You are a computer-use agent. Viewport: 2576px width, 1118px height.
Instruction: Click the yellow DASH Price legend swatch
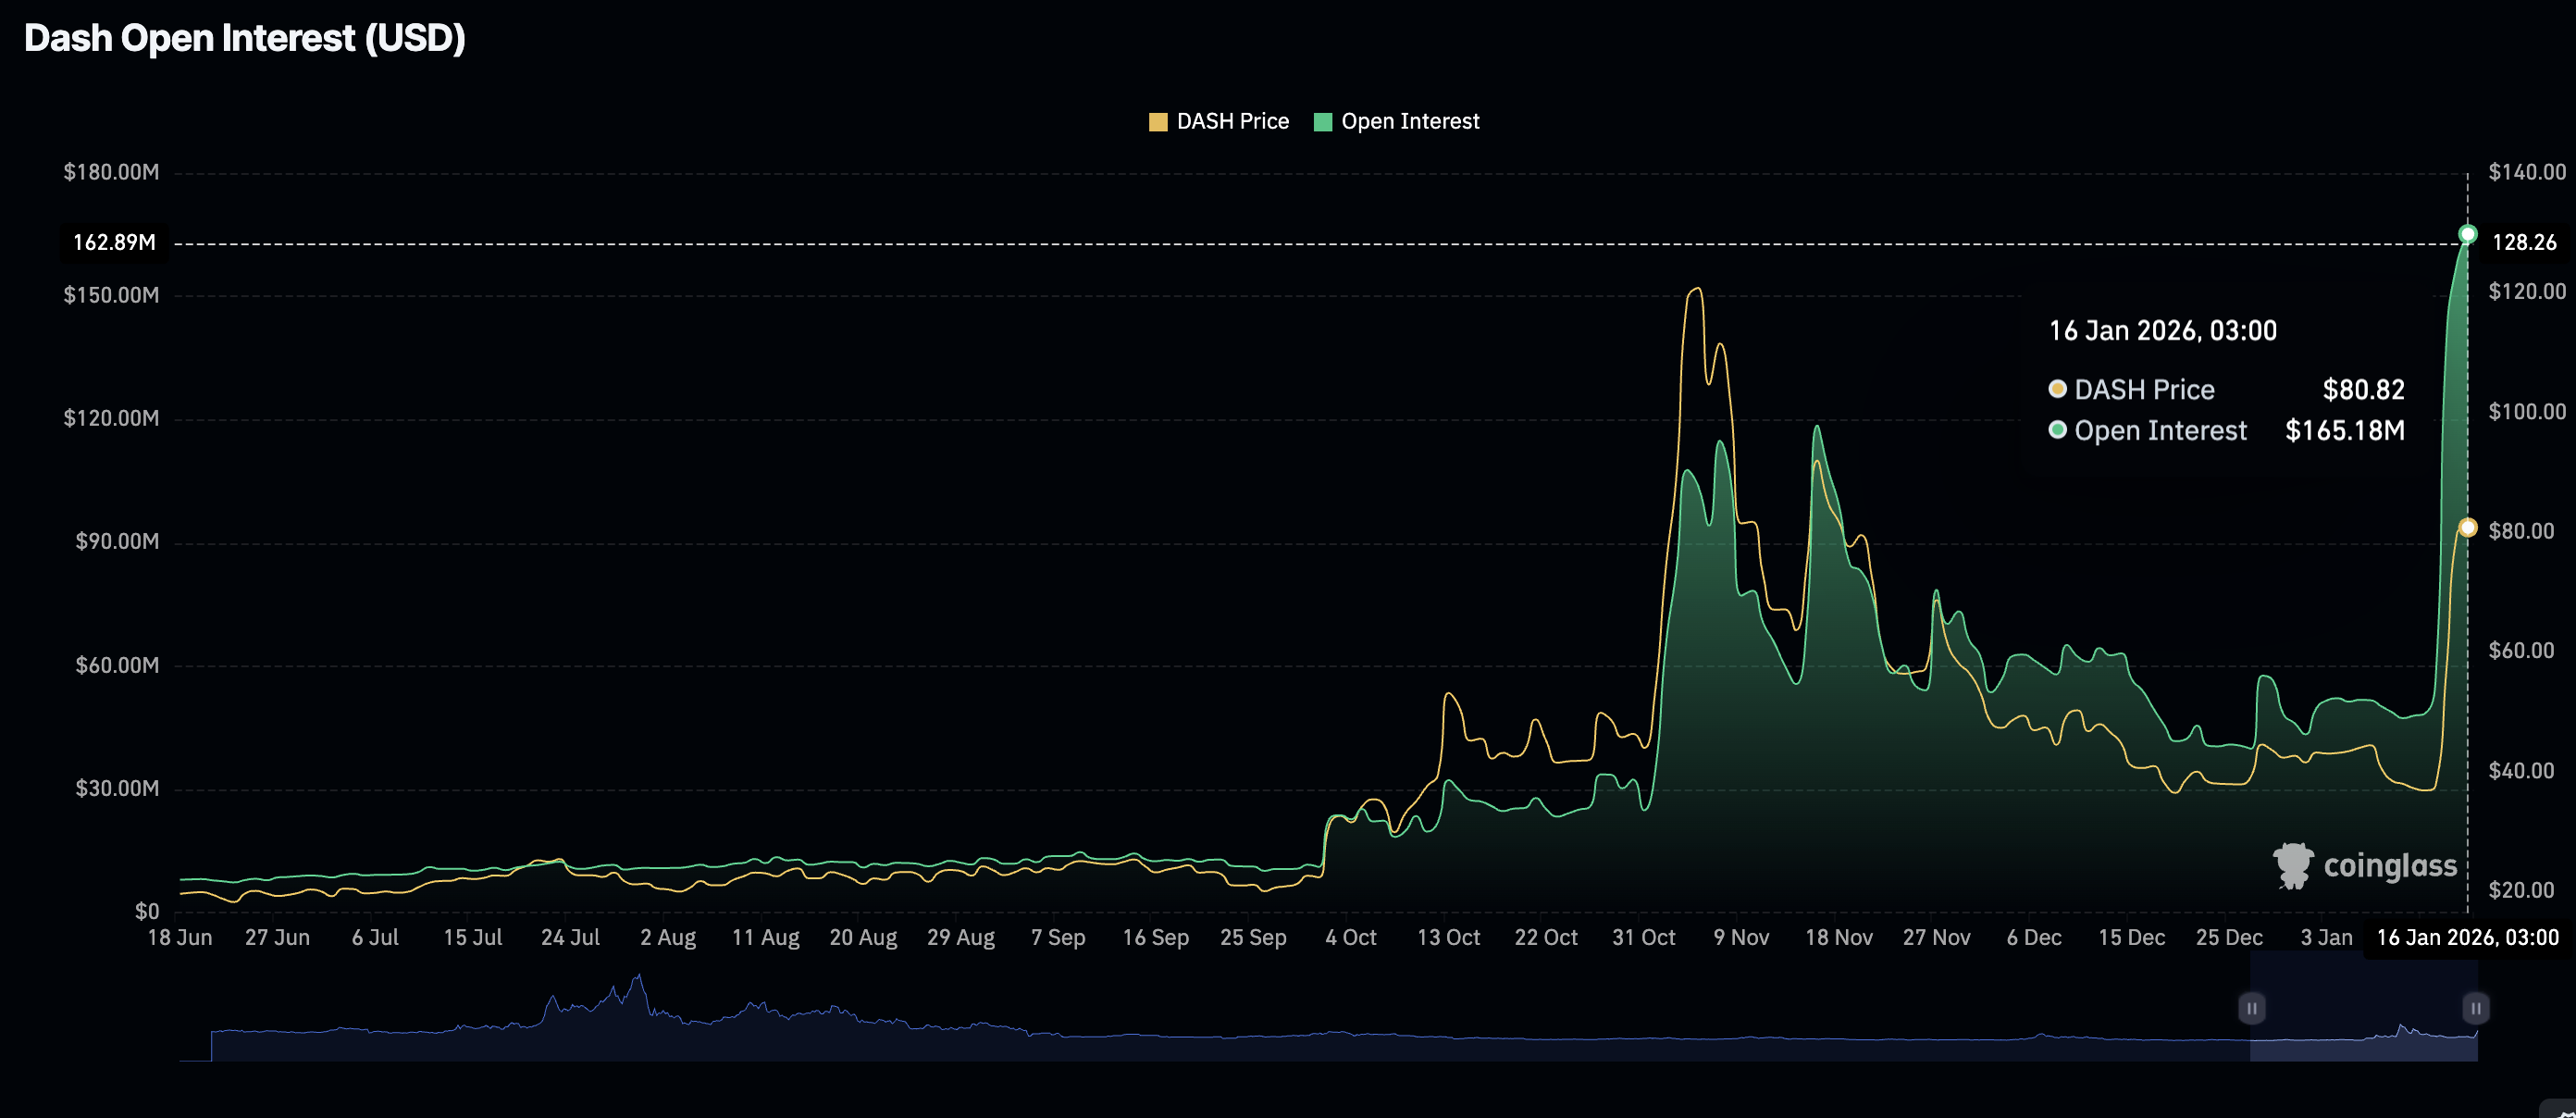point(1158,122)
